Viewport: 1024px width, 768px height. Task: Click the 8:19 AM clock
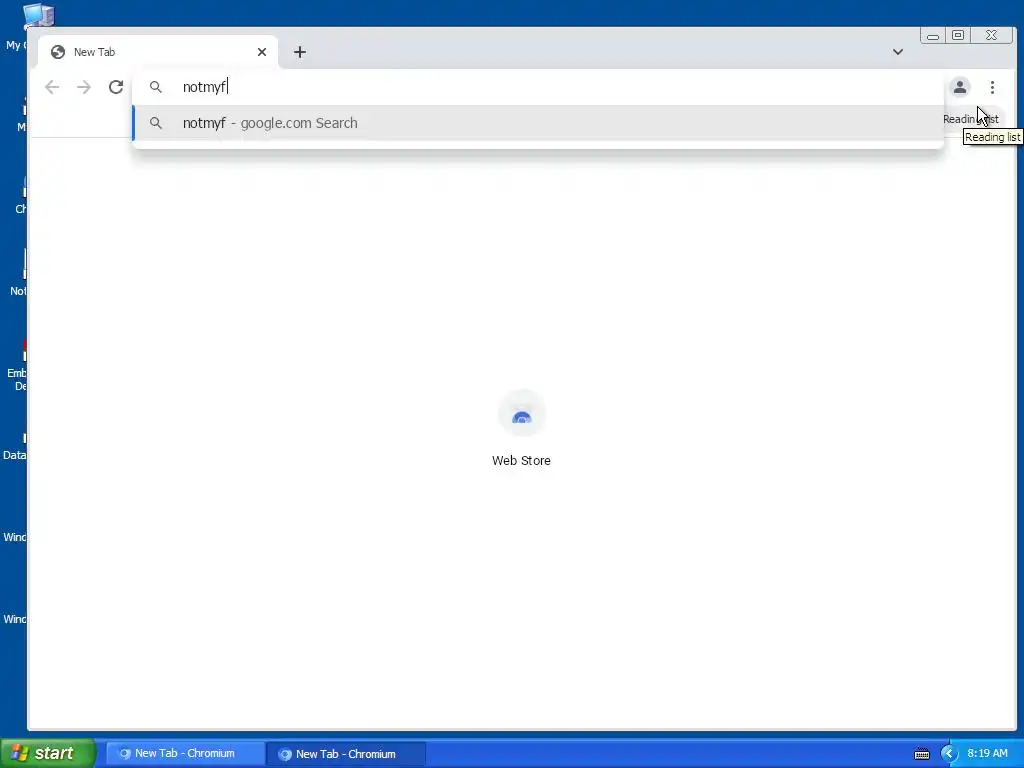coord(987,754)
